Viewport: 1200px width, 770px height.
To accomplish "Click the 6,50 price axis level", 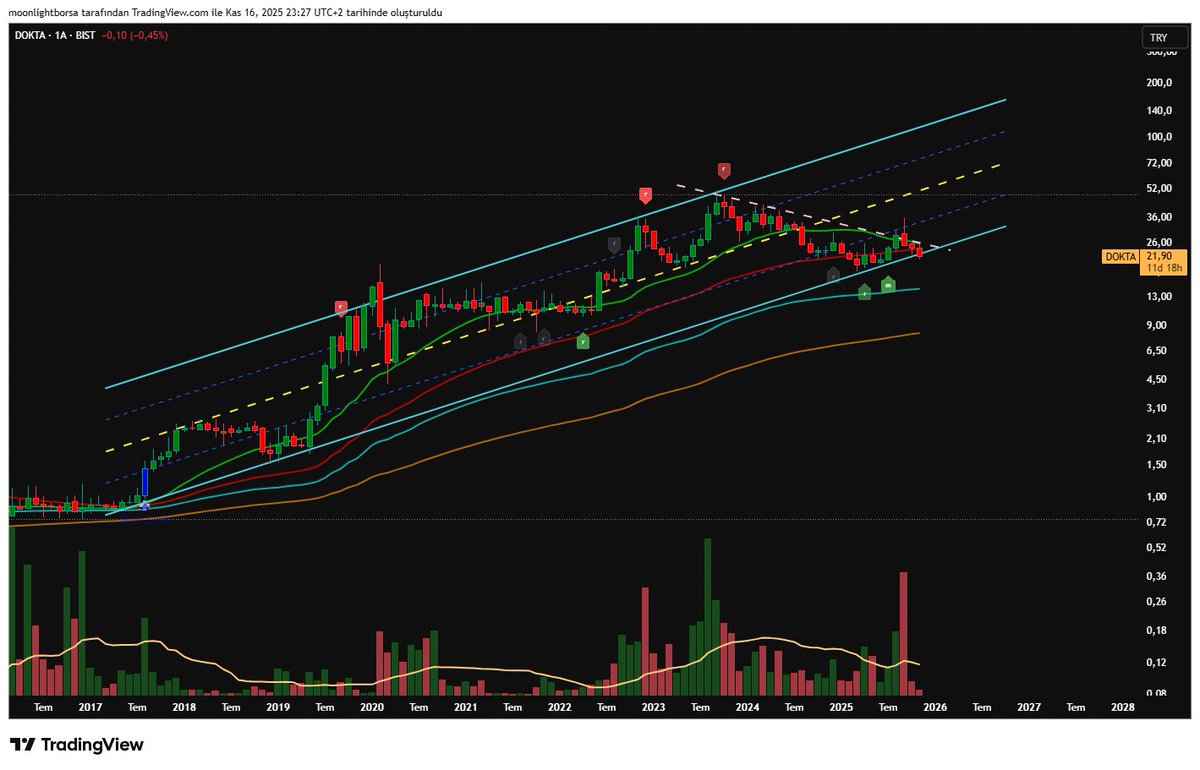I will click(x=1158, y=351).
